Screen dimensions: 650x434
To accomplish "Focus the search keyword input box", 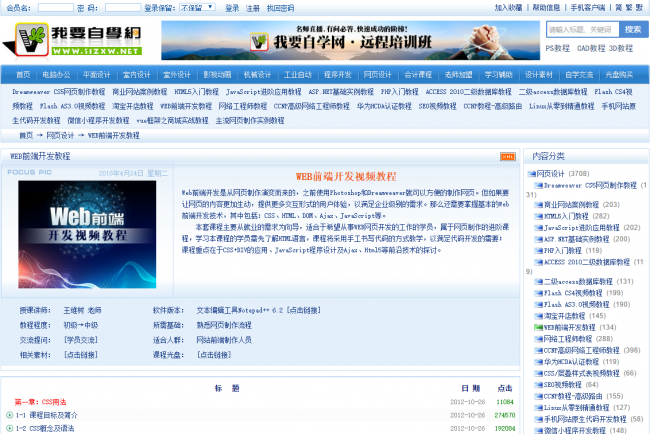I will coord(583,29).
